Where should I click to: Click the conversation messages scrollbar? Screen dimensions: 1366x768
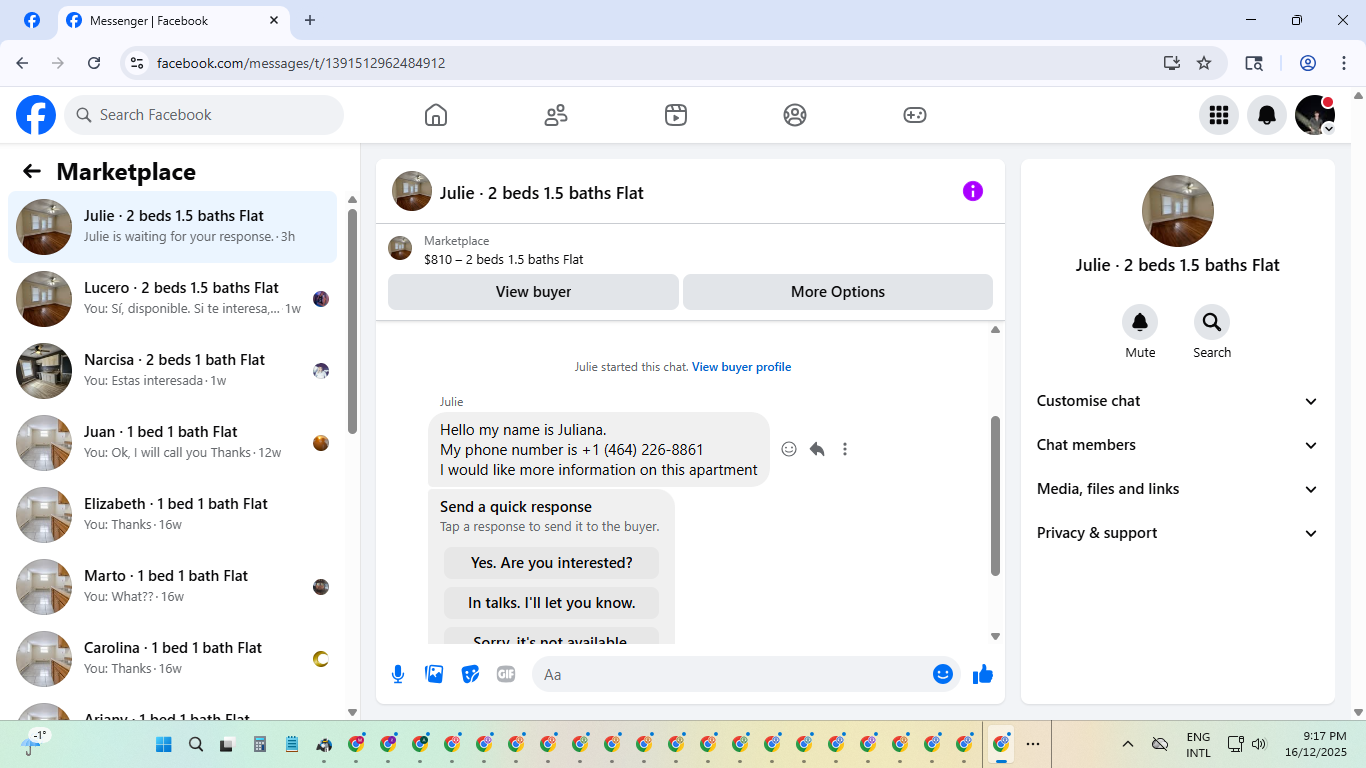995,496
